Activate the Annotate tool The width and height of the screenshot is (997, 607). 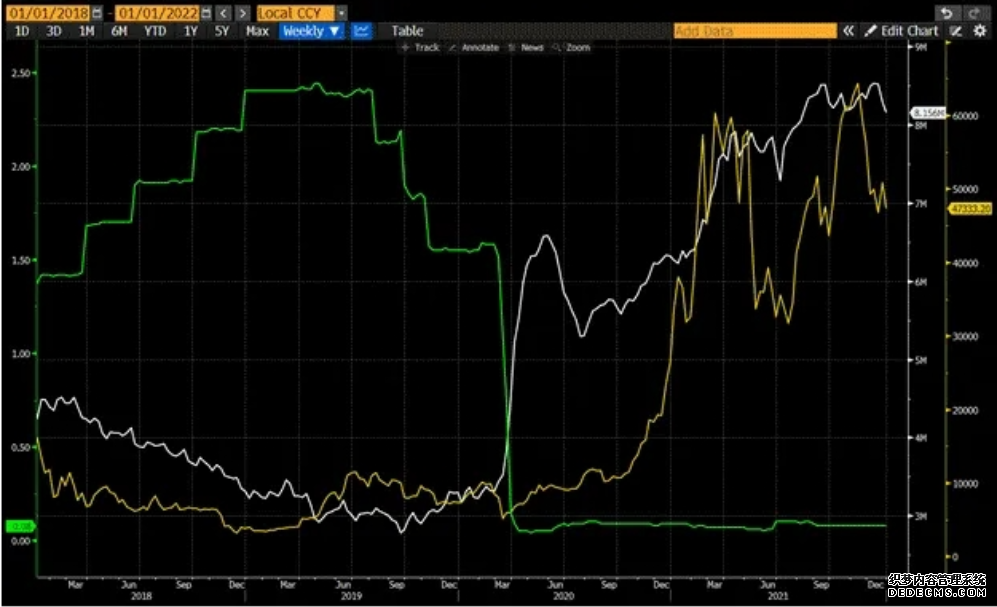(474, 48)
